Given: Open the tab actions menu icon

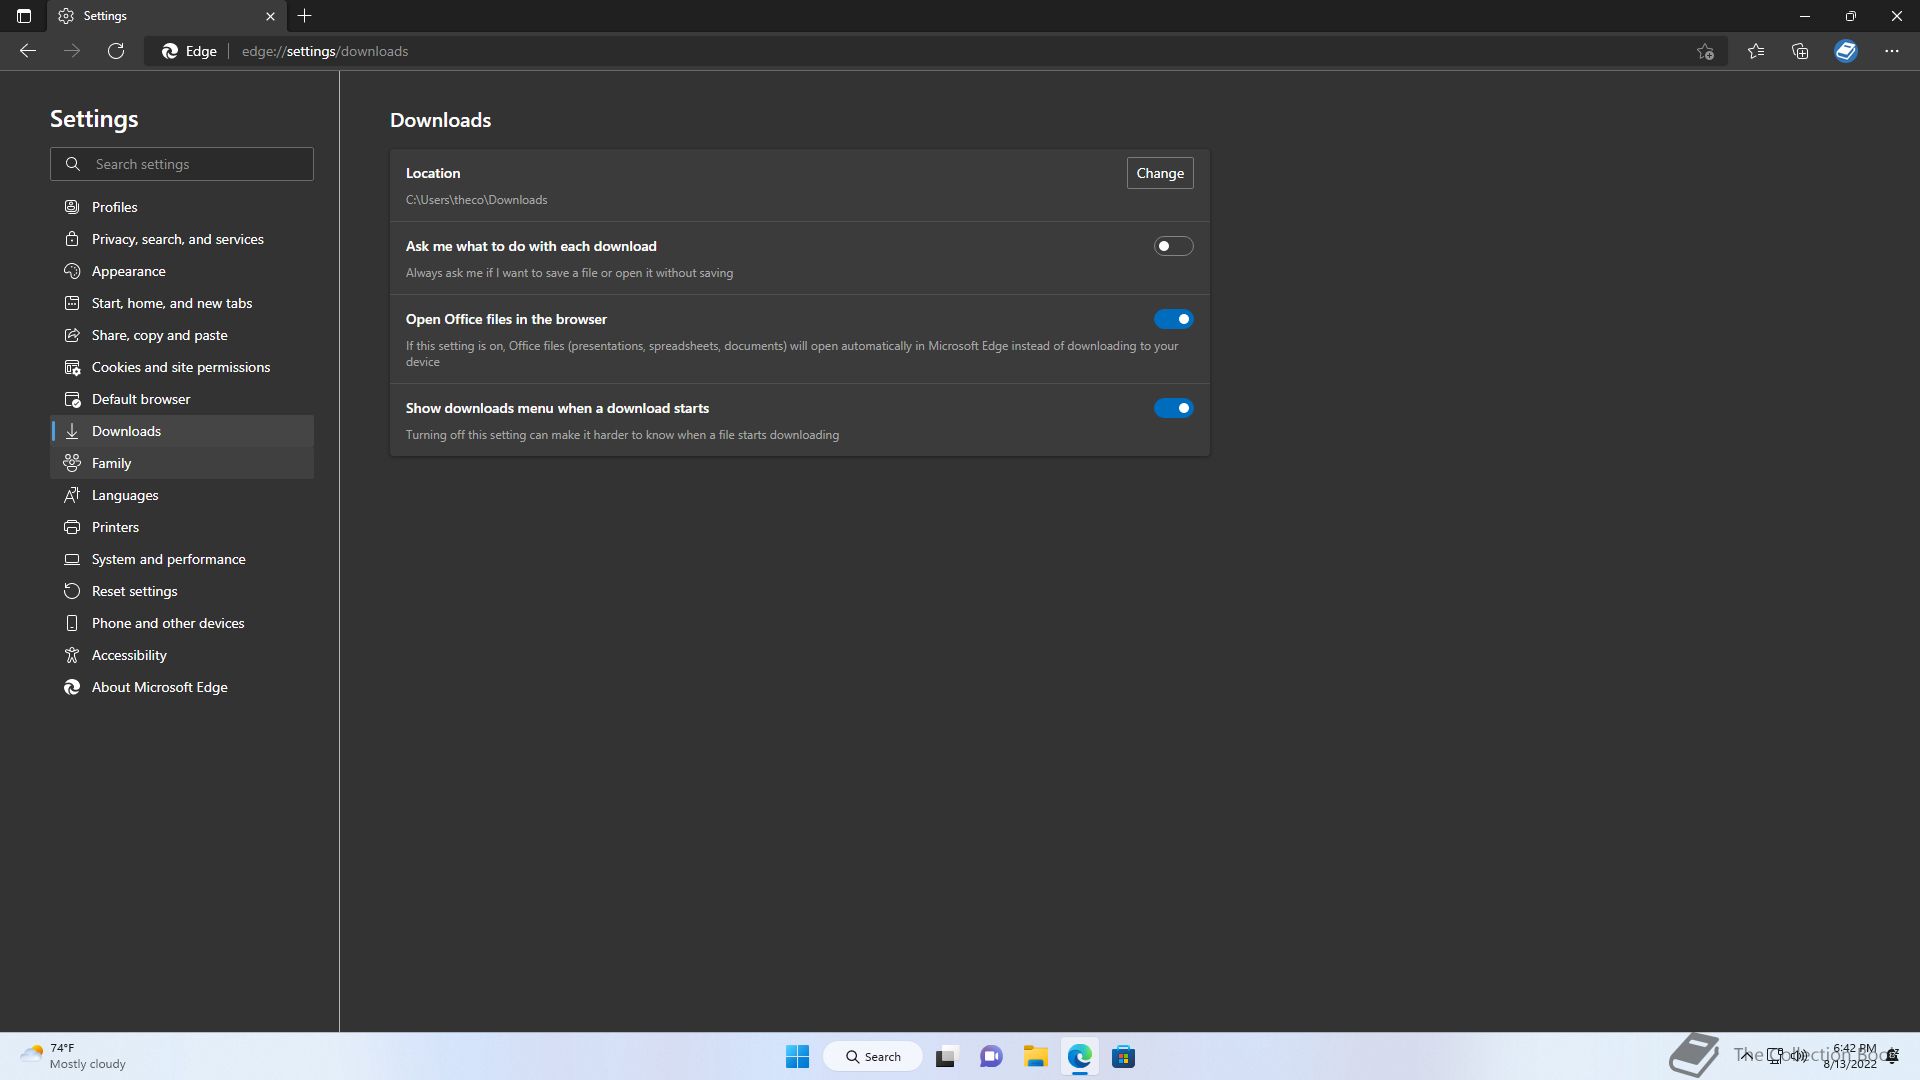Looking at the screenshot, I should click(x=24, y=16).
